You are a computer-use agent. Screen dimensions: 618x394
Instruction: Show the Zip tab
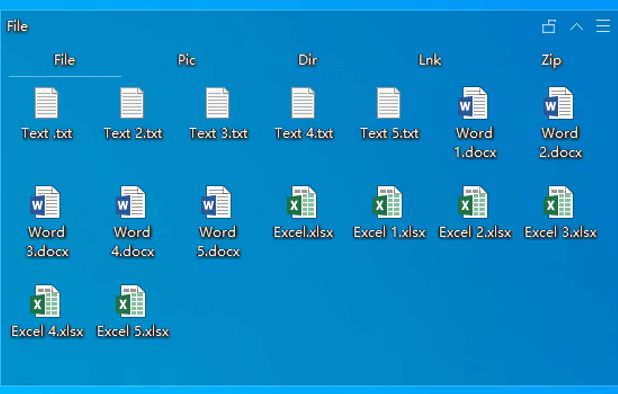click(x=551, y=60)
